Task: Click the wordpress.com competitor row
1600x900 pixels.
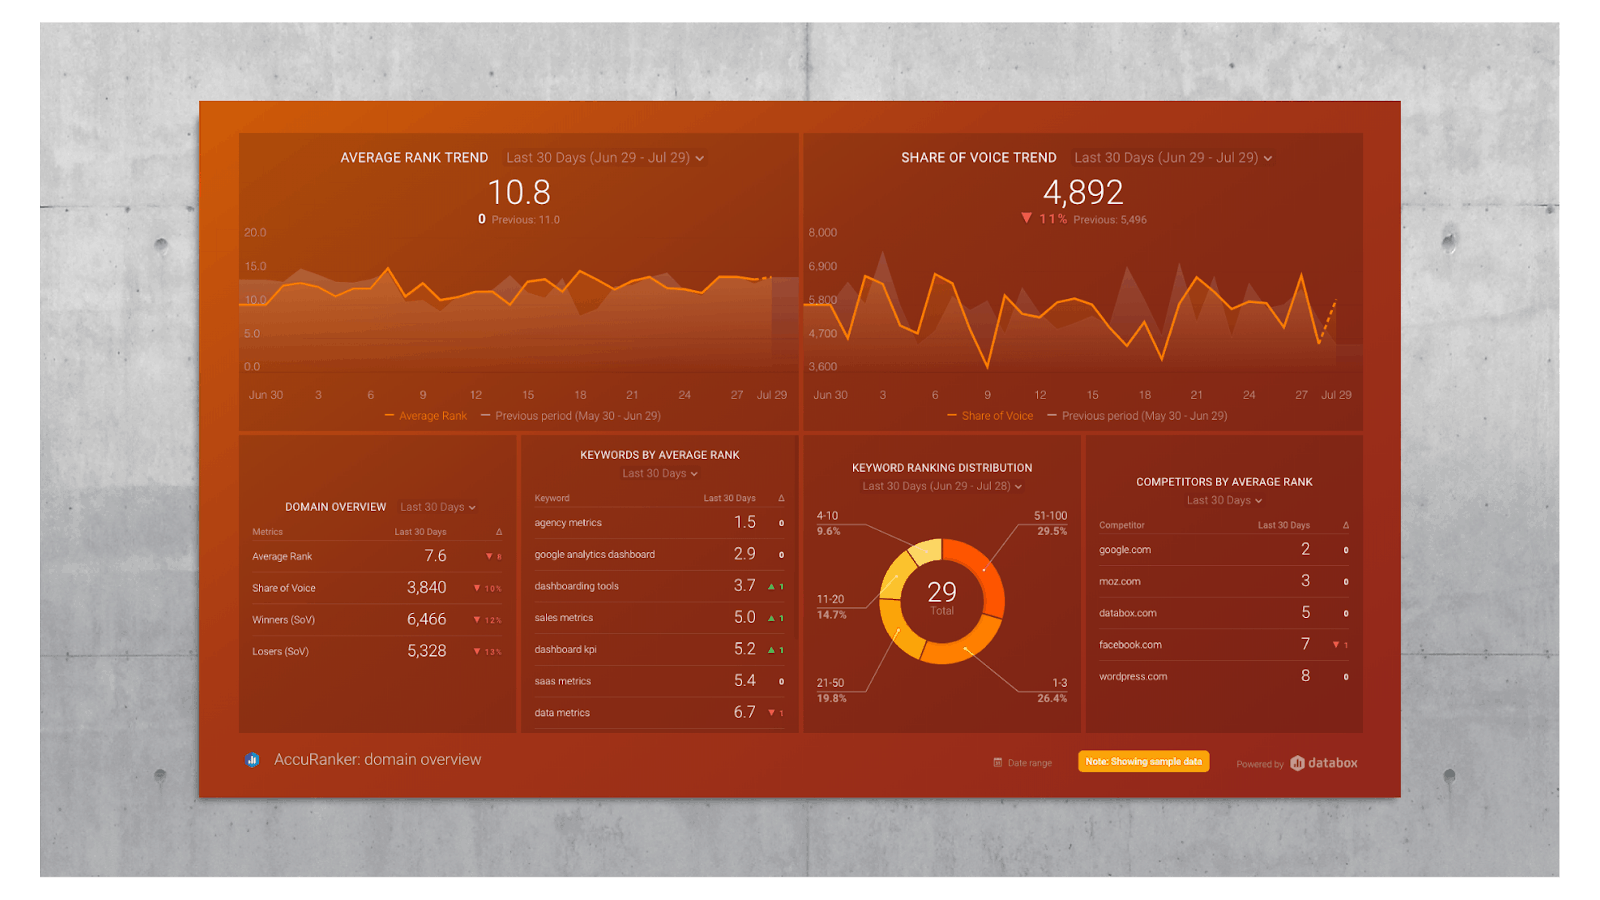Action: (1224, 677)
